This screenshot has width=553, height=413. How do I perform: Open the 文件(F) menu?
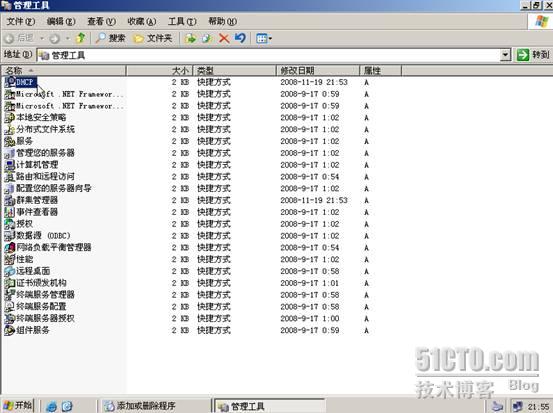(21, 22)
